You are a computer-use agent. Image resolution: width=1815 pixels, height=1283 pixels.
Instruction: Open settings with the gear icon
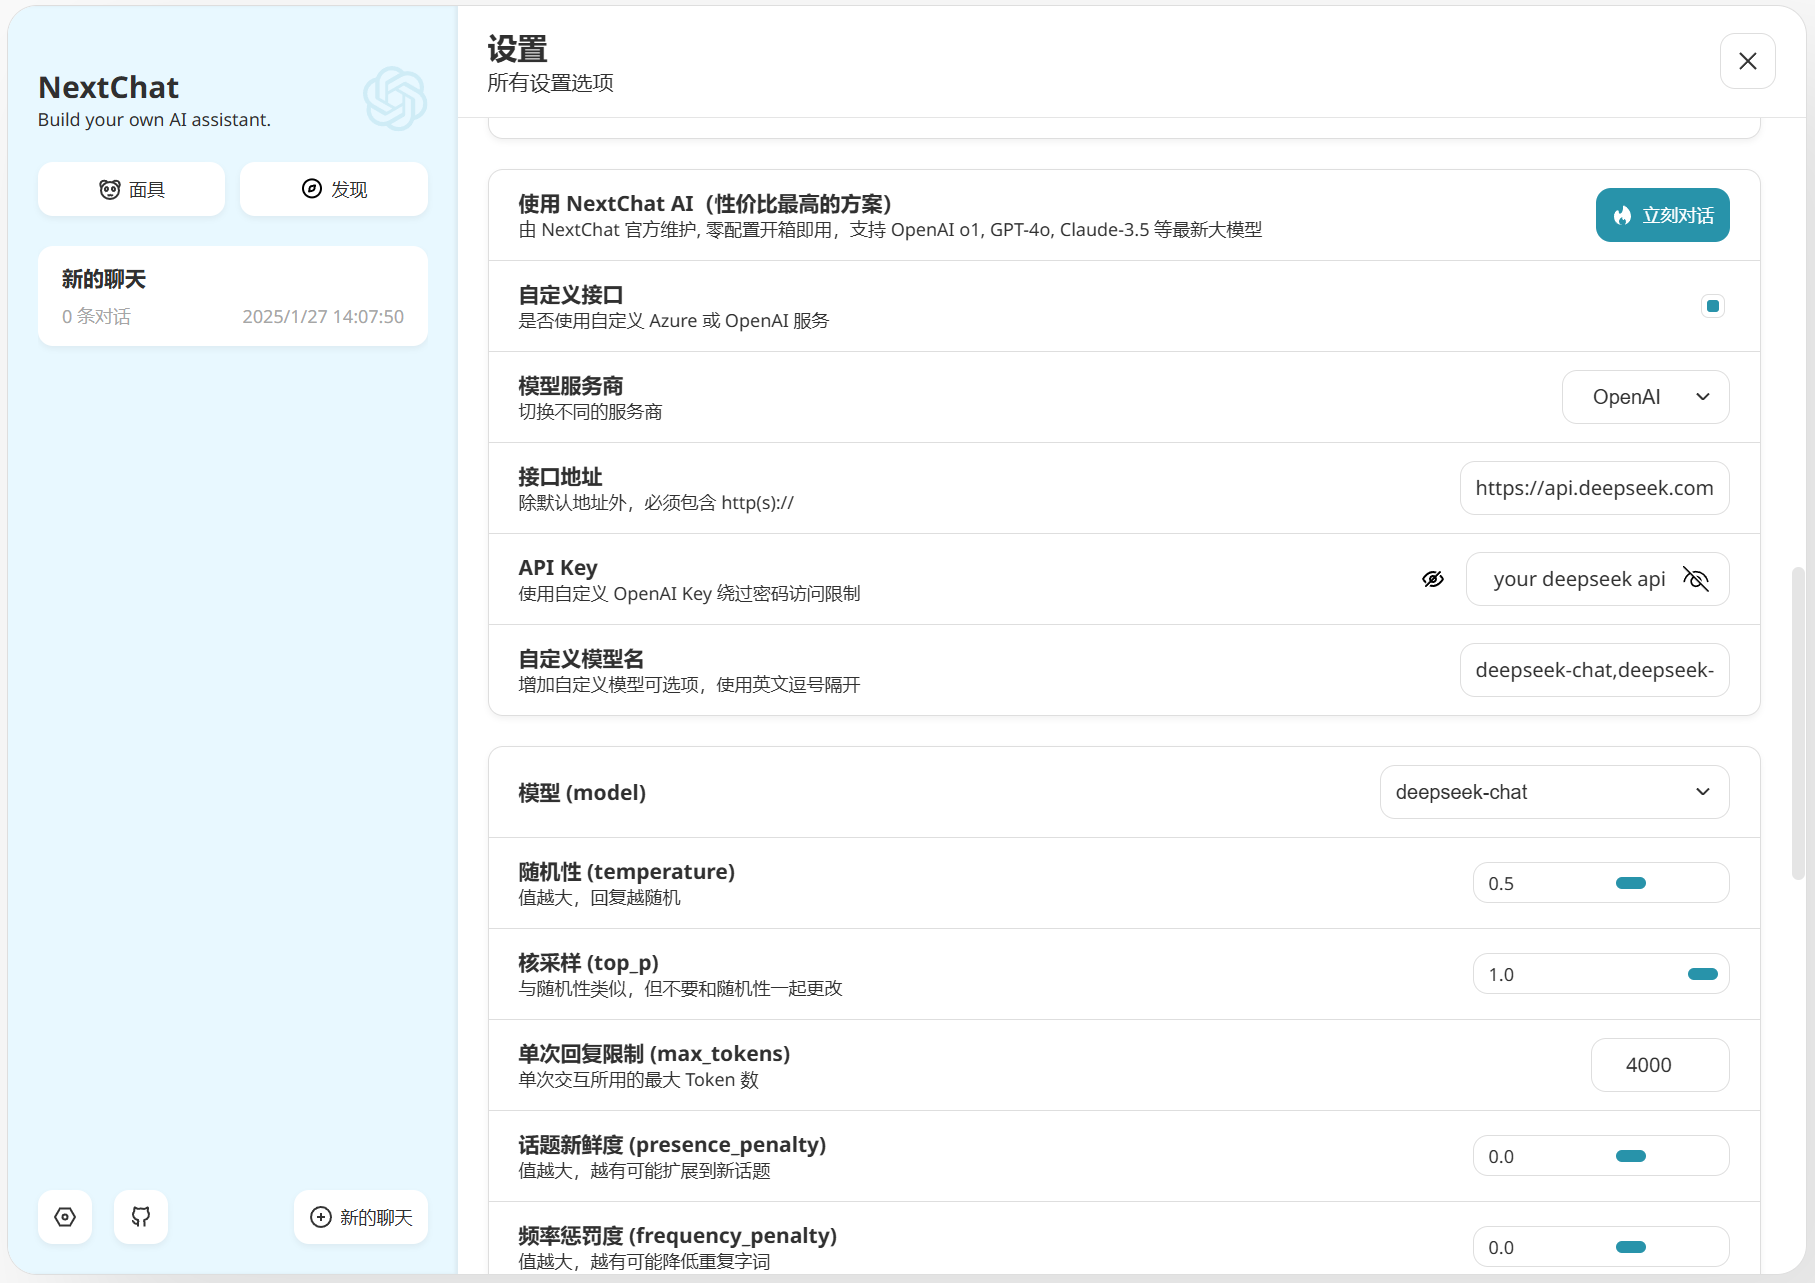pos(64,1217)
